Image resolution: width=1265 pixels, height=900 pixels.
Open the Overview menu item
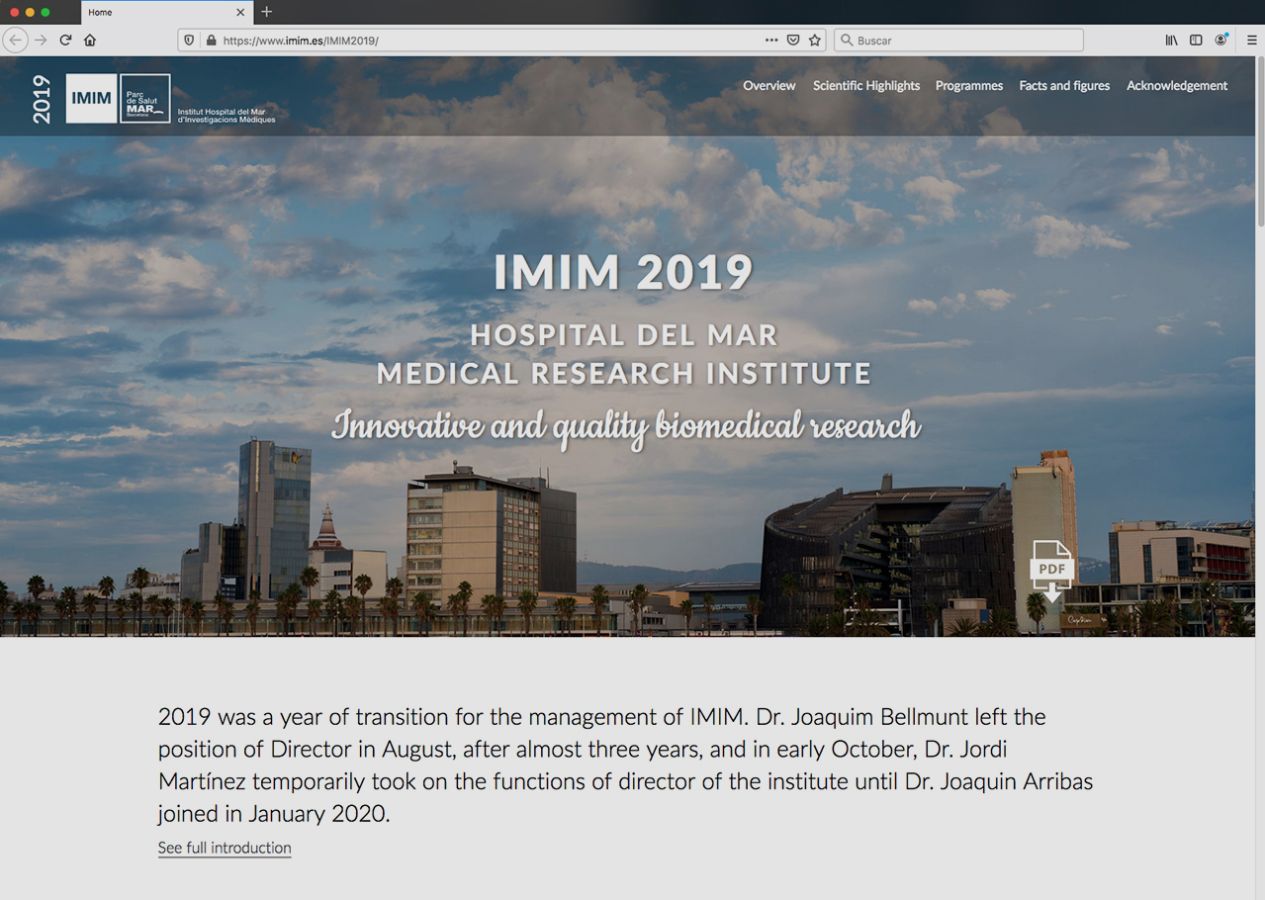(x=769, y=86)
